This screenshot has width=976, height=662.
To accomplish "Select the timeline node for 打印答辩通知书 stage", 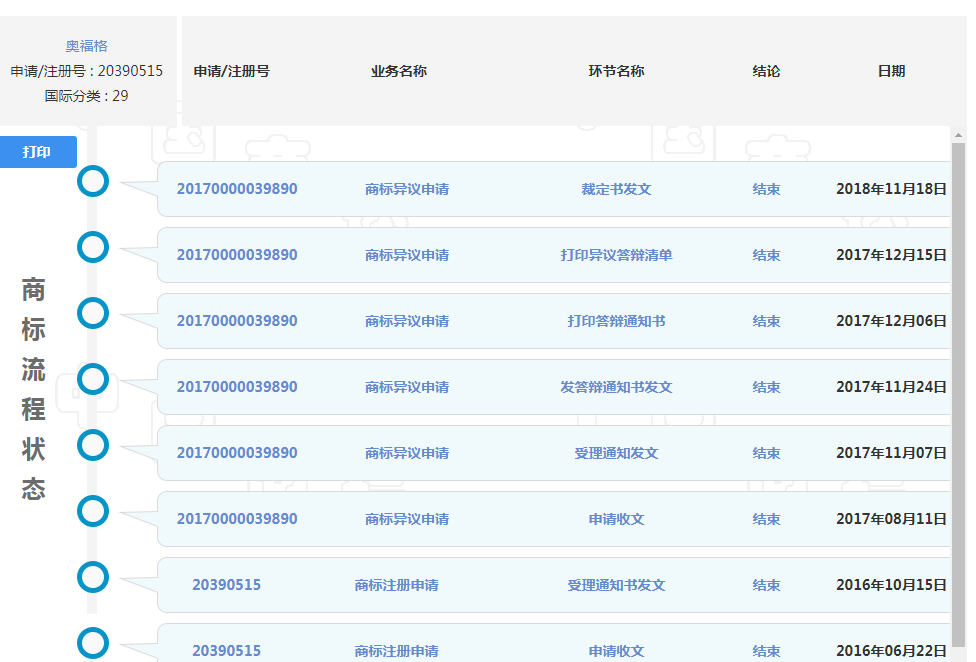I will tap(92, 313).
